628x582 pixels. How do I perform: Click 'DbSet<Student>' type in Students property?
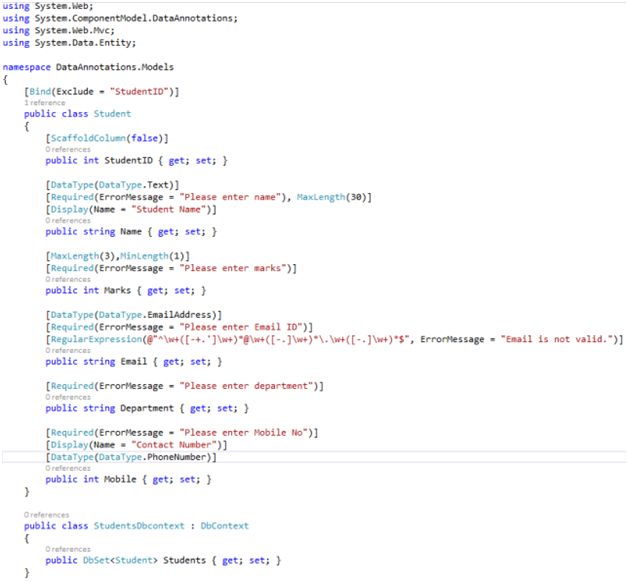point(120,560)
